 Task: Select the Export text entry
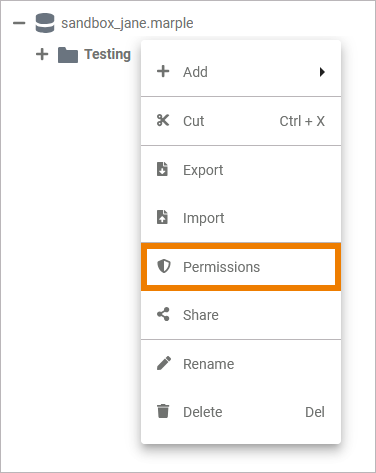203,170
